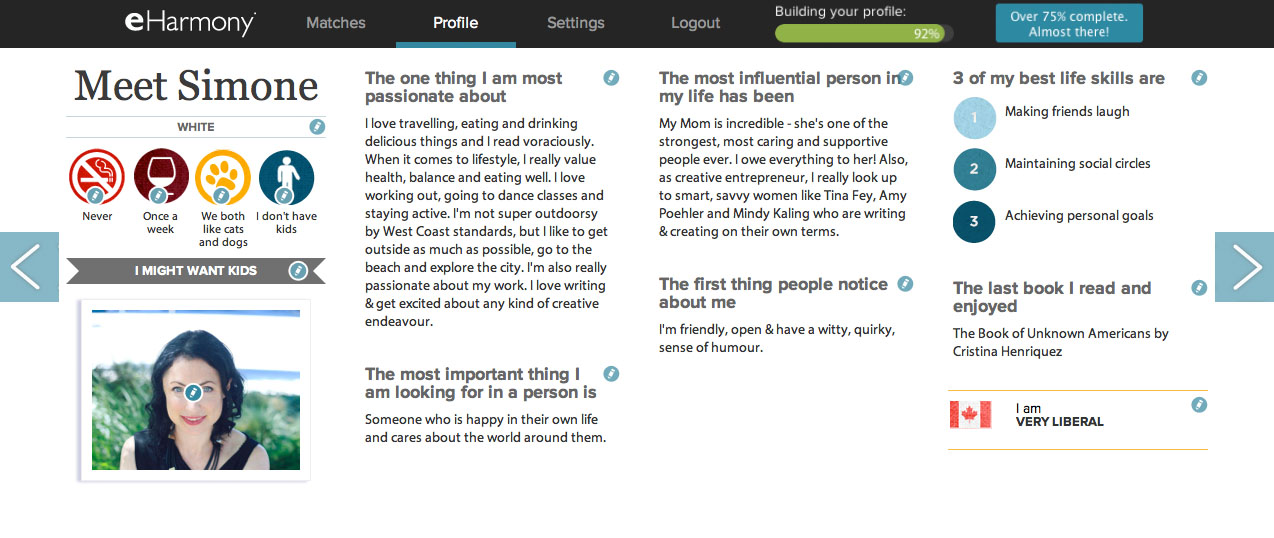The height and width of the screenshot is (538, 1274).
Task: Click the Logout link
Action: click(x=696, y=23)
